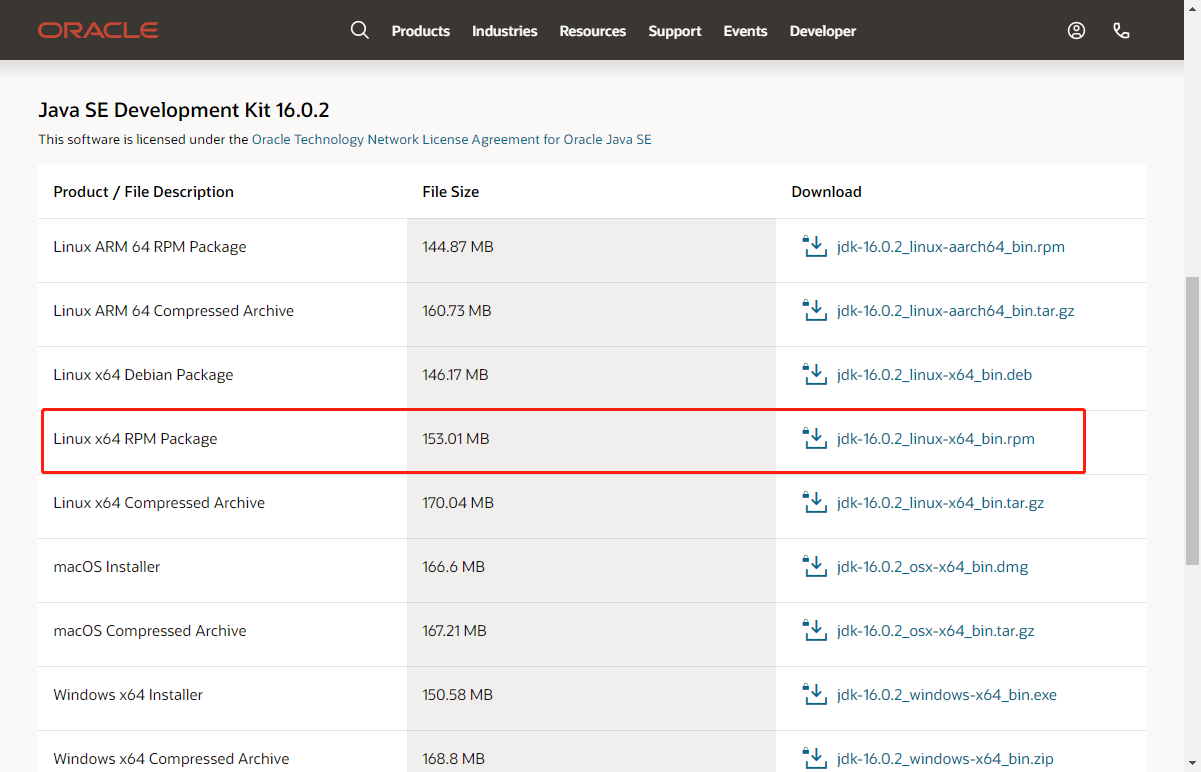Click download icon for windows-x64_bin.zip
This screenshot has width=1201, height=772.
814,758
